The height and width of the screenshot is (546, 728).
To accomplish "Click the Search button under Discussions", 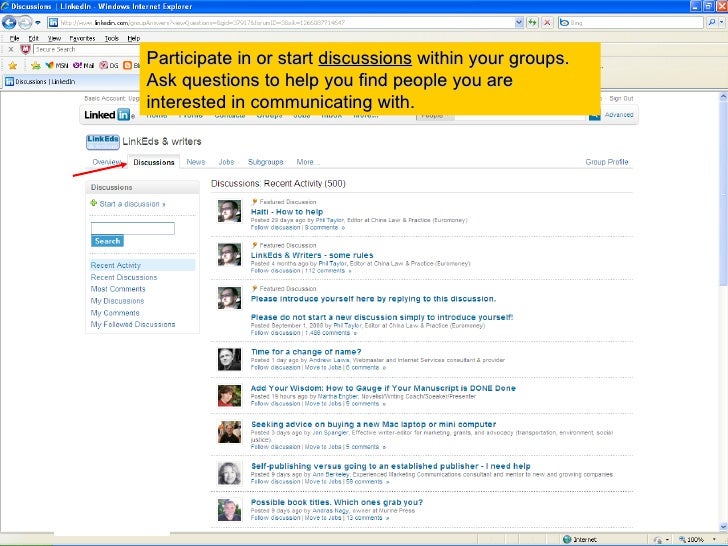I will click(107, 241).
